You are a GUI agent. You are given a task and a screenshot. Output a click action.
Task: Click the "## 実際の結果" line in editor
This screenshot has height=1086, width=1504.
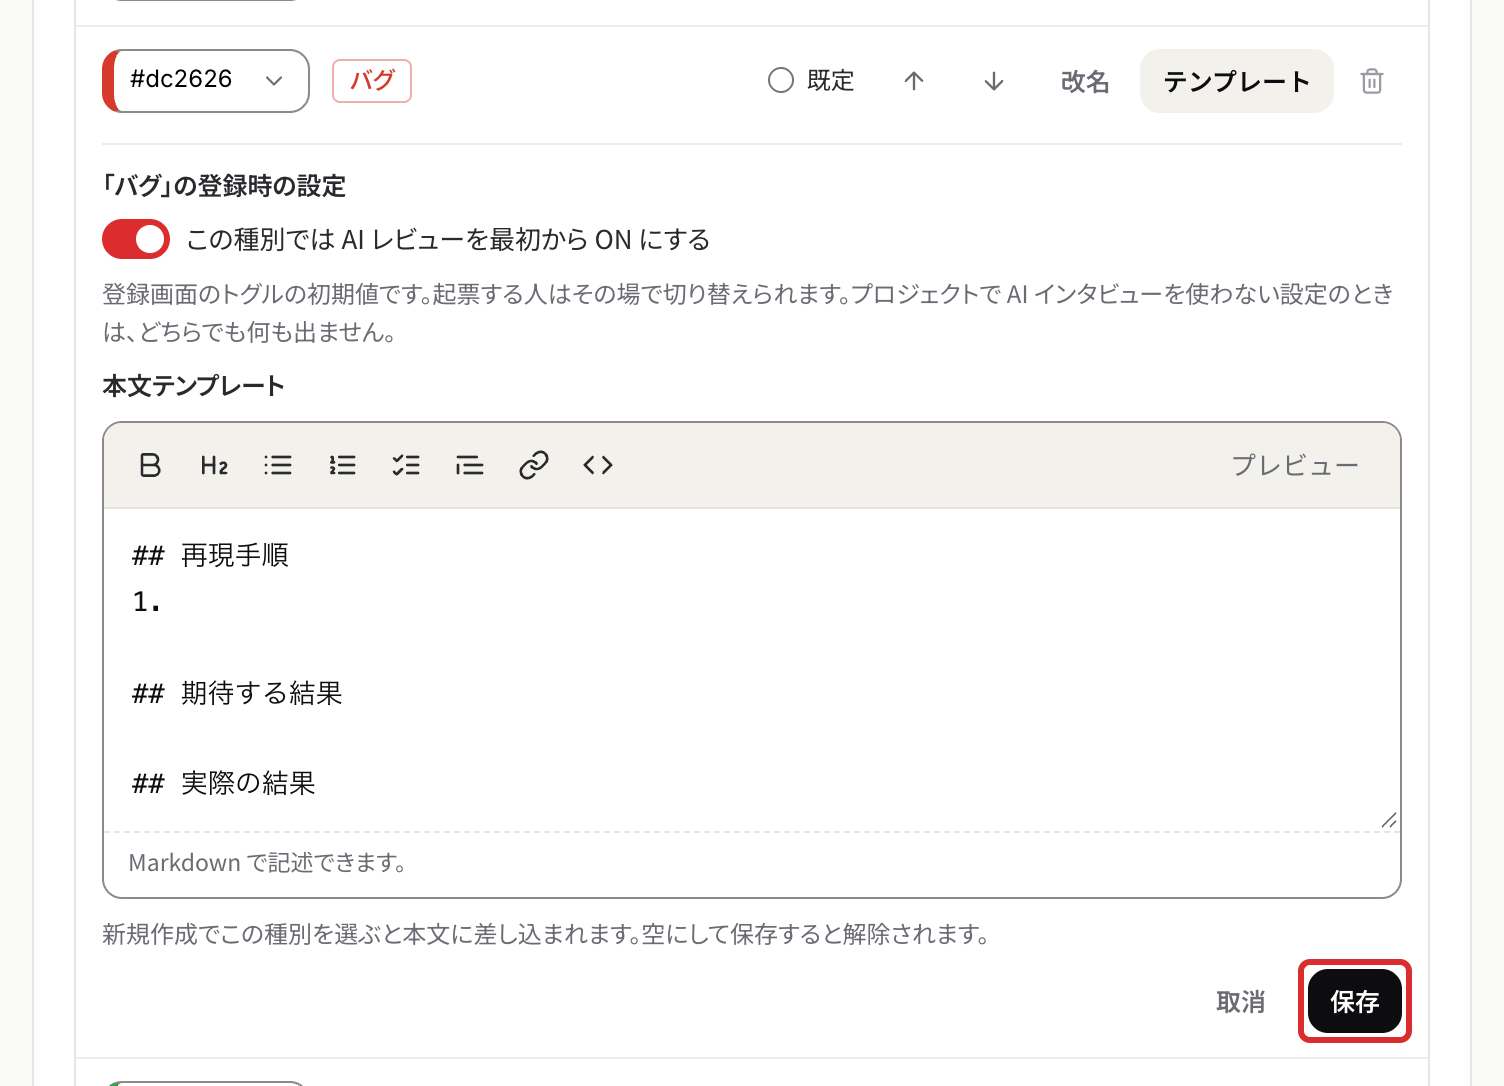click(224, 783)
